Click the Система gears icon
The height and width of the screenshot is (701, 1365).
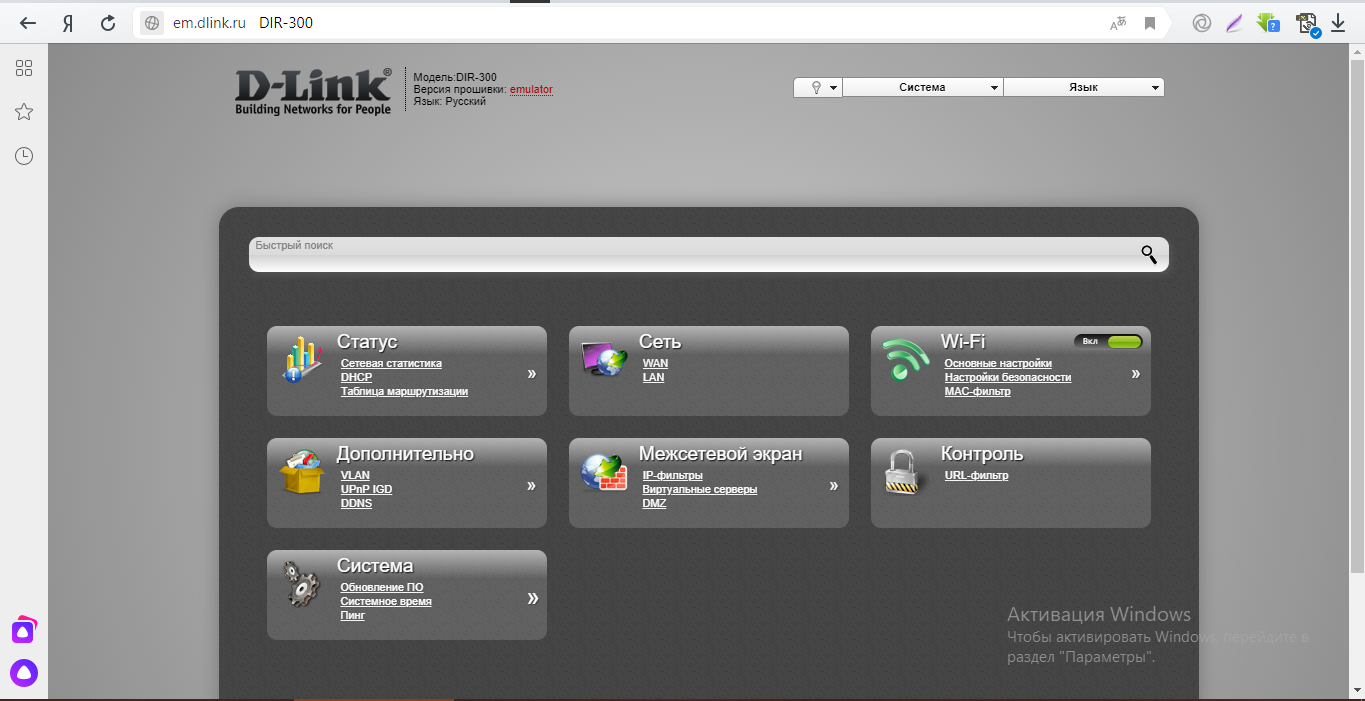[x=300, y=583]
